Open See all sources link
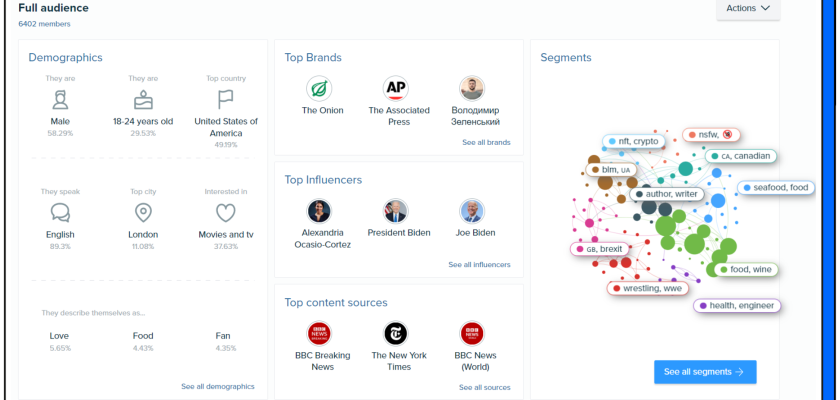Image resolution: width=840 pixels, height=400 pixels. pyautogui.click(x=485, y=387)
